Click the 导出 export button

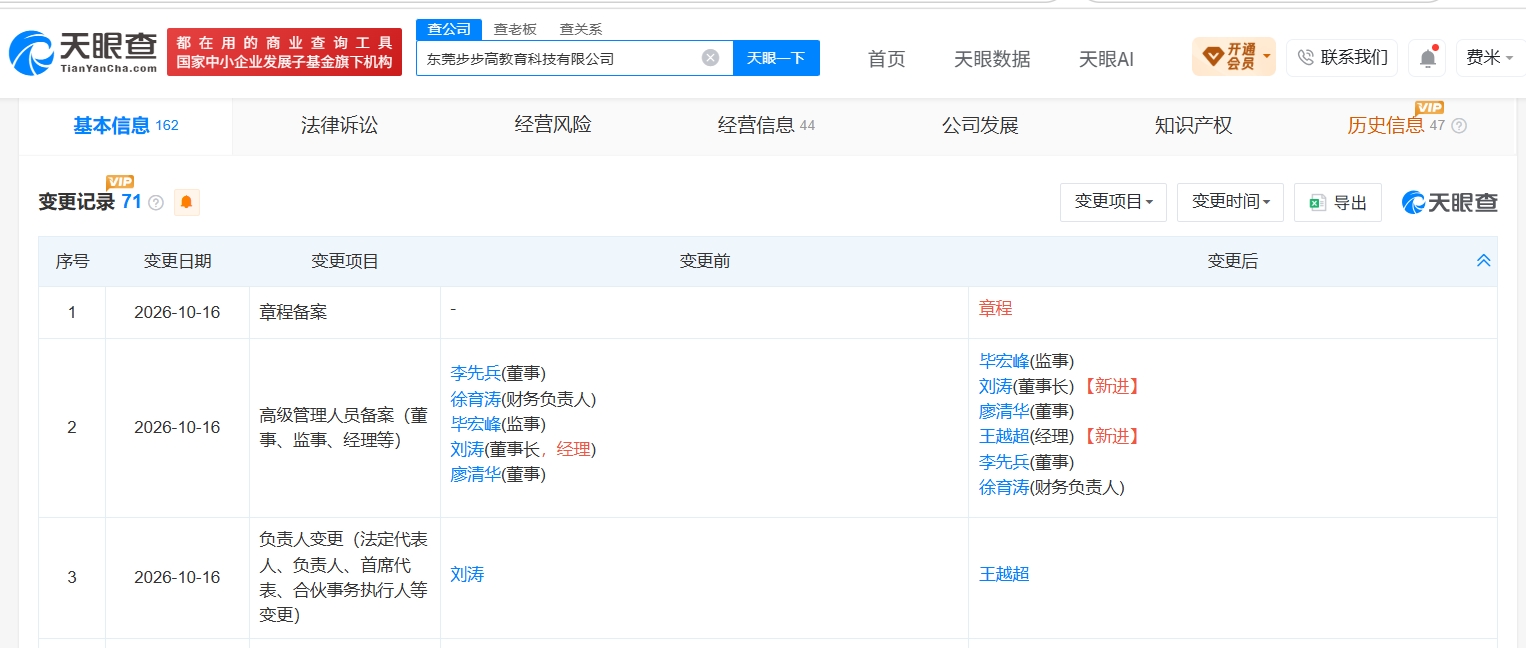[x=1338, y=202]
